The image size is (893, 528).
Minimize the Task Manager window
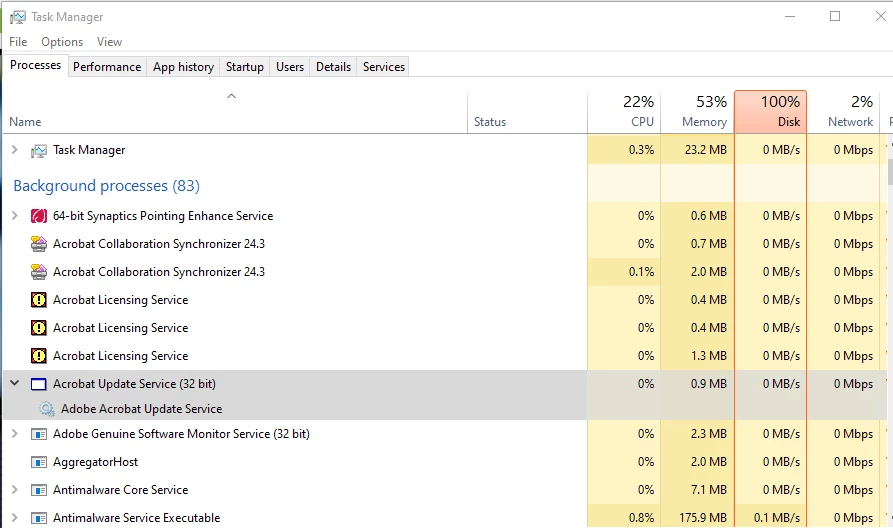pyautogui.click(x=790, y=16)
